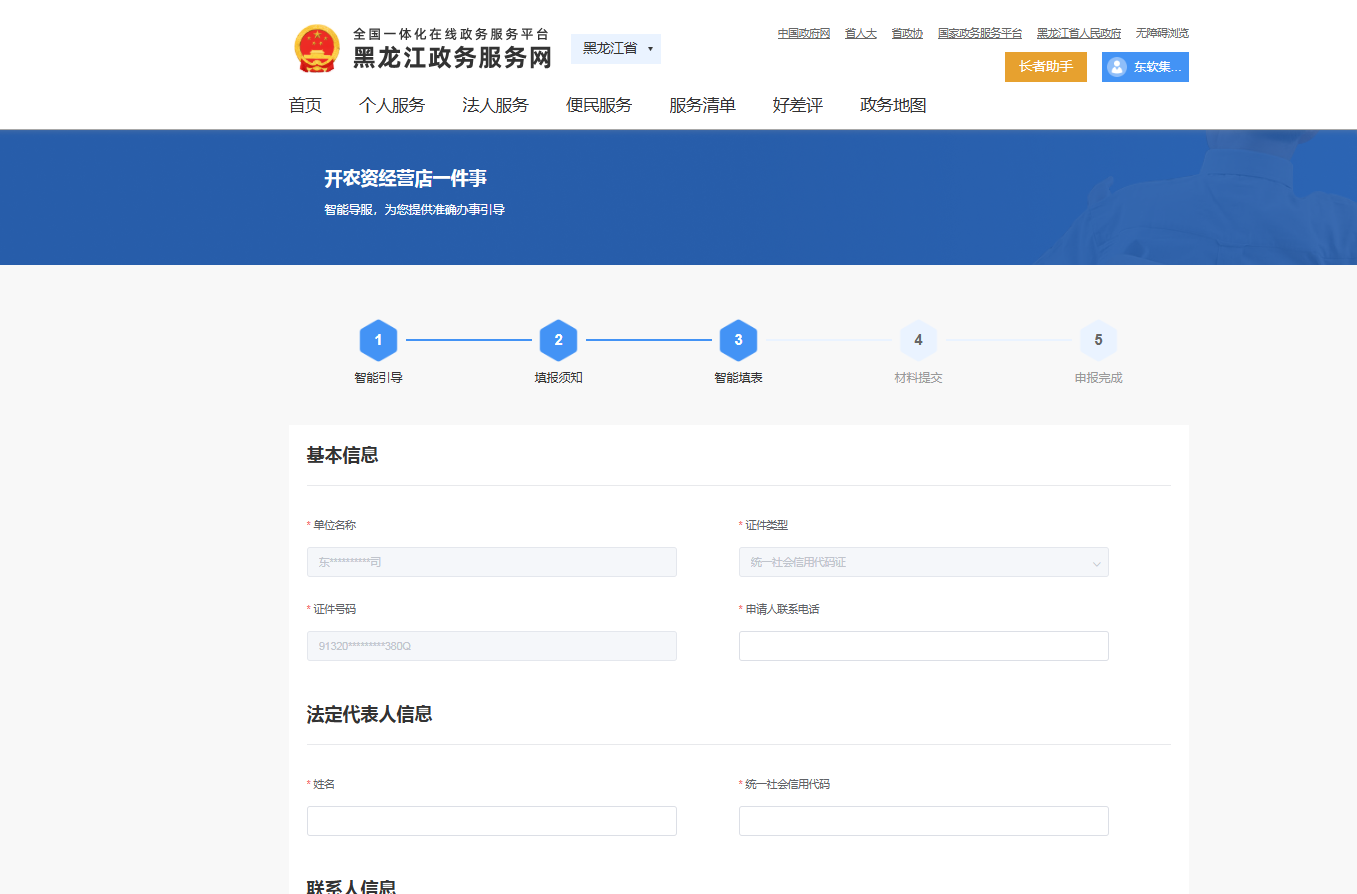Click the 长者助手 button
The width and height of the screenshot is (1357, 894).
(1045, 67)
